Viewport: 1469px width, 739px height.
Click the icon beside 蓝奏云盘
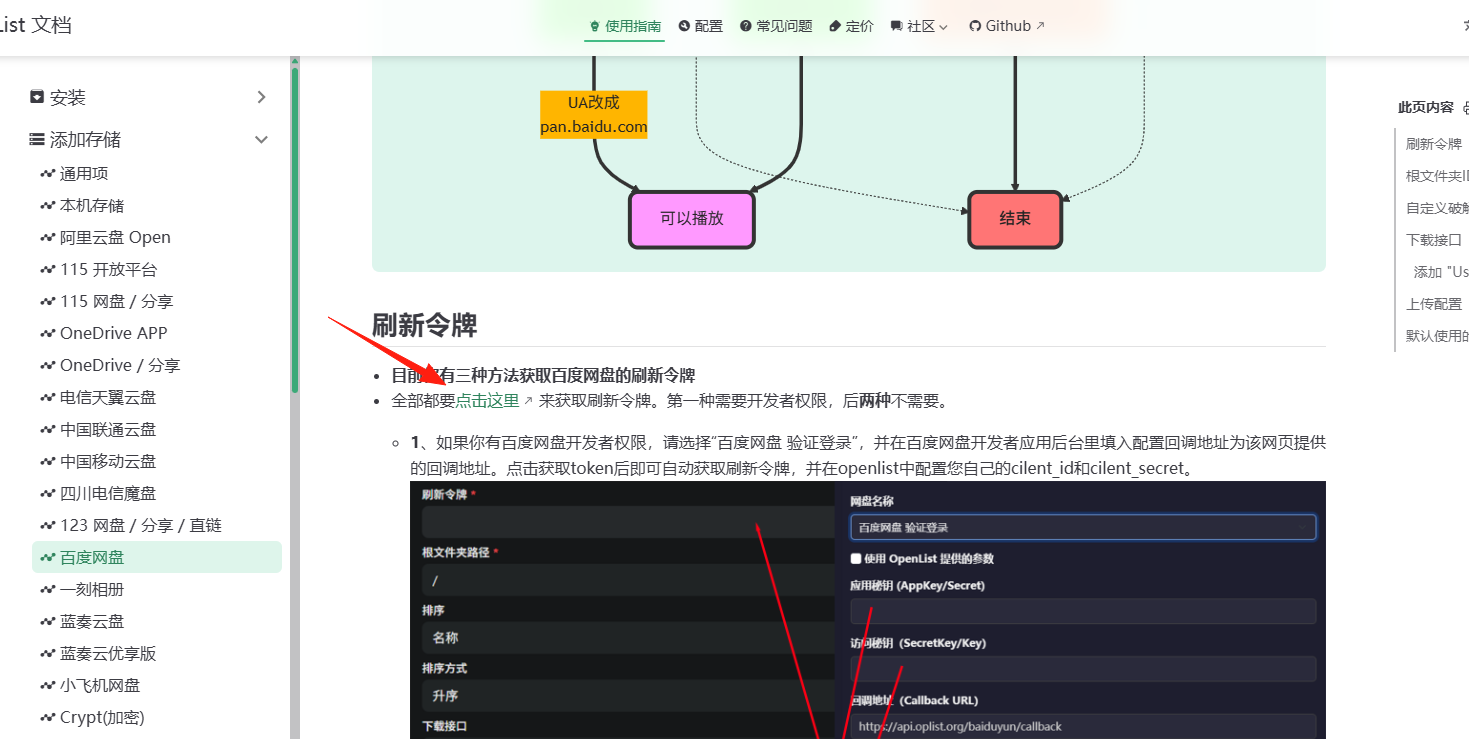click(x=47, y=622)
